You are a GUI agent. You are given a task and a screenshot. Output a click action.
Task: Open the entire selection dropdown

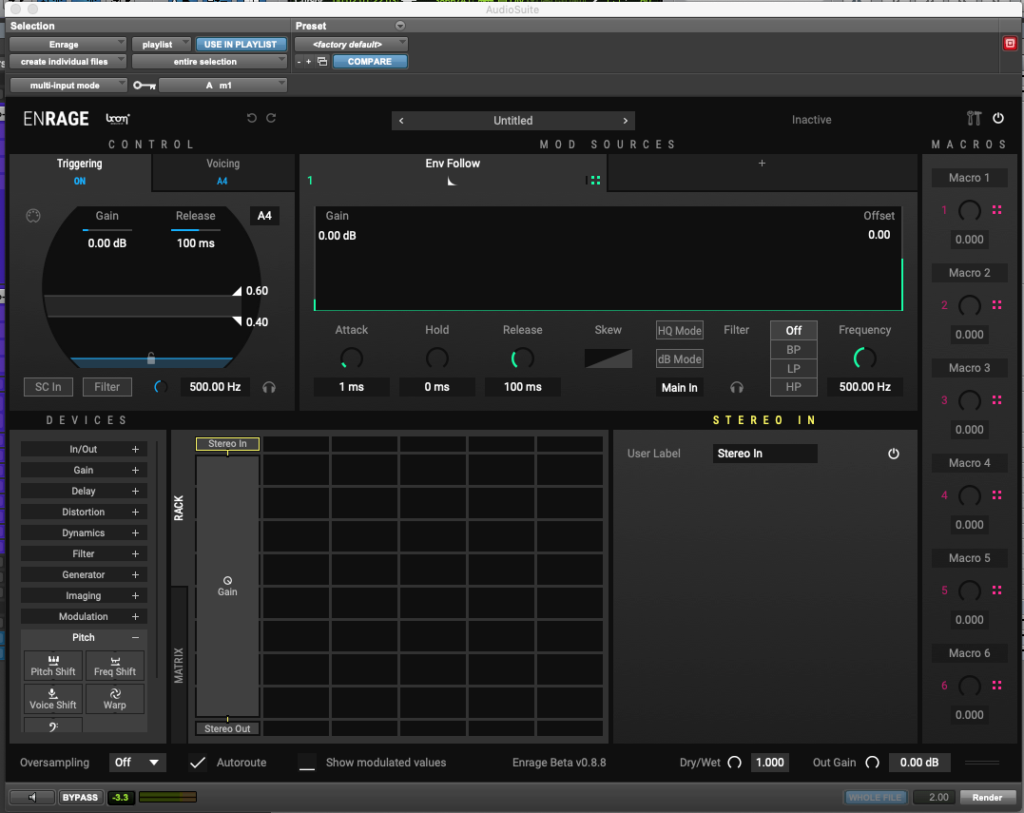click(209, 61)
